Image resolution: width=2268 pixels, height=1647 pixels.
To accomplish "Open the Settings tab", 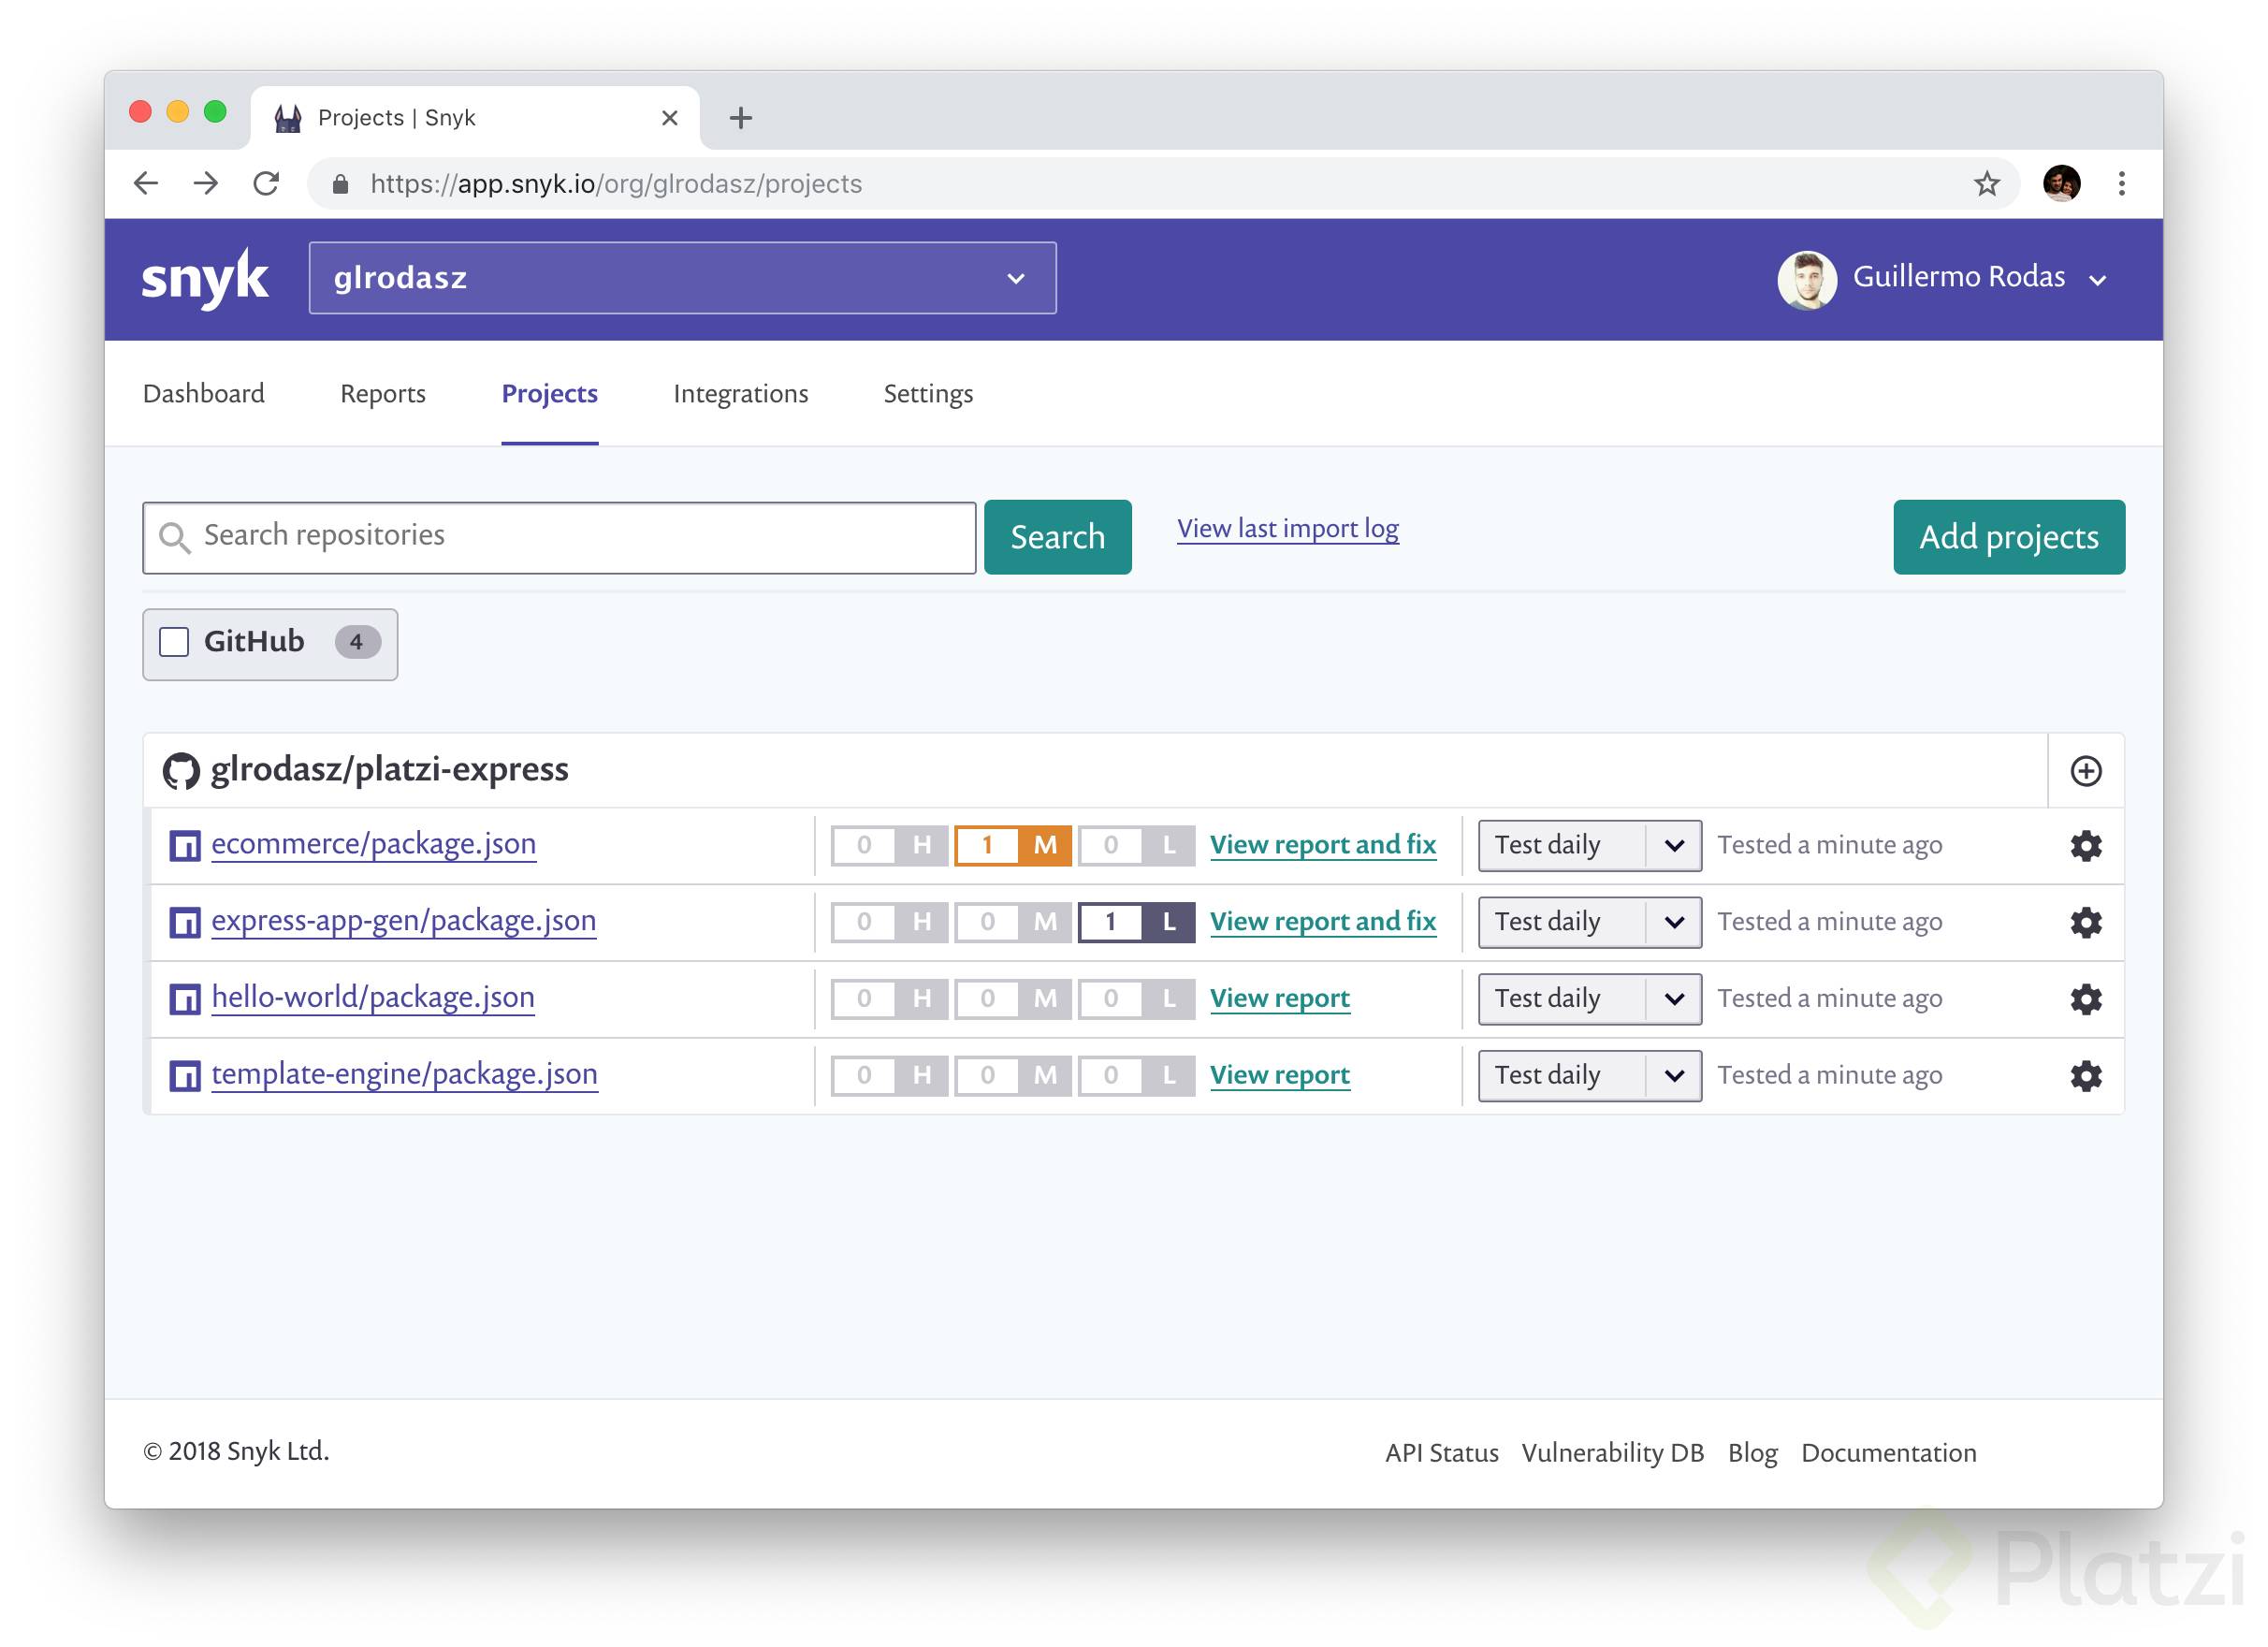I will pyautogui.click(x=928, y=394).
